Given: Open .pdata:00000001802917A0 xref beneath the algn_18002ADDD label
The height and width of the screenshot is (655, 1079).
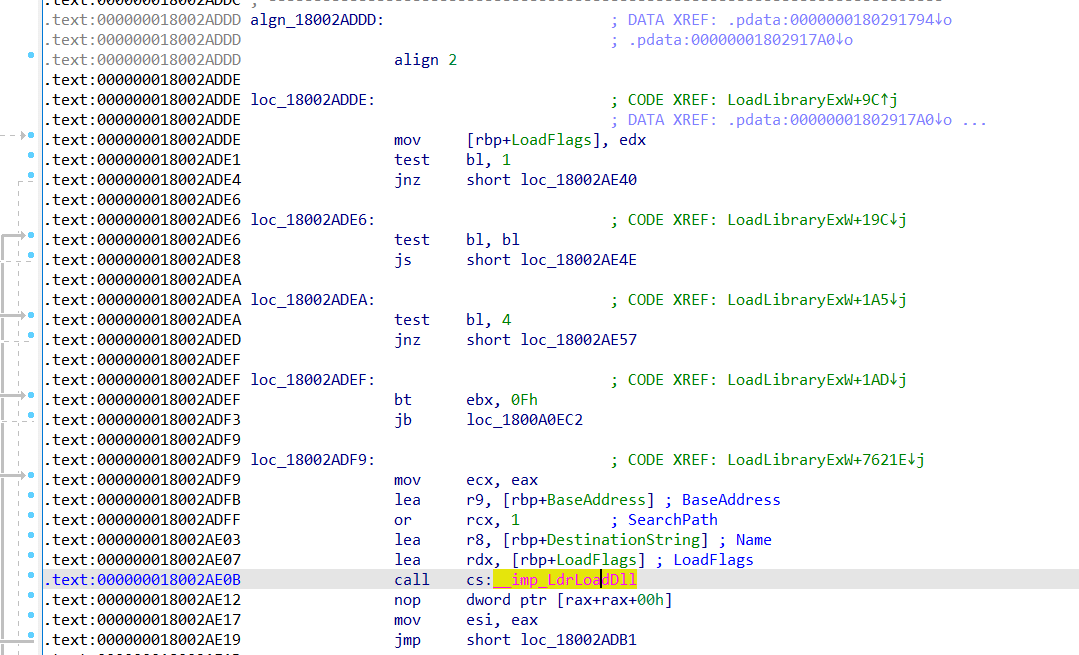Looking at the screenshot, I should click(740, 40).
